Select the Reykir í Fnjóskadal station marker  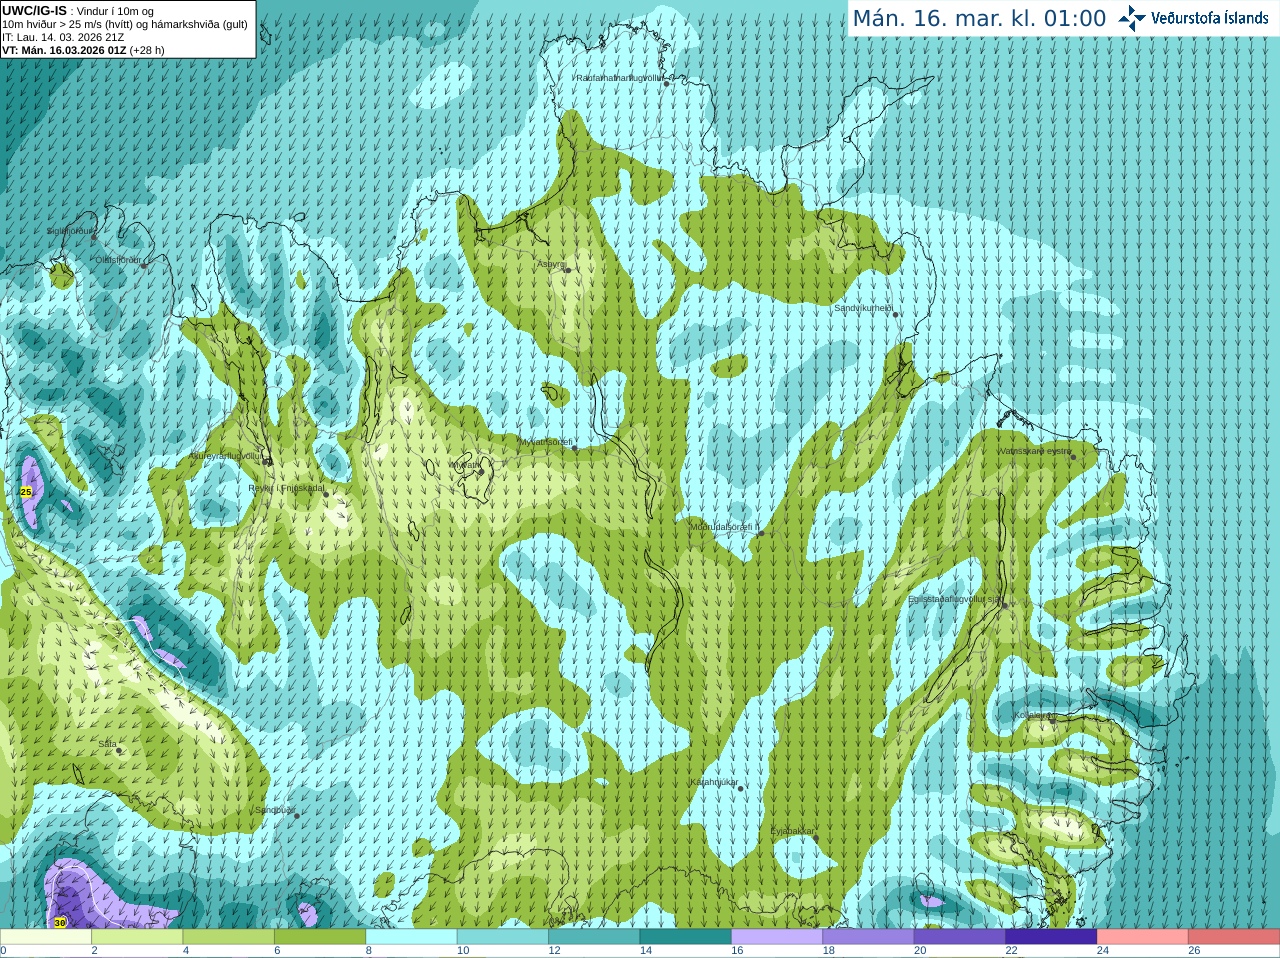[326, 494]
